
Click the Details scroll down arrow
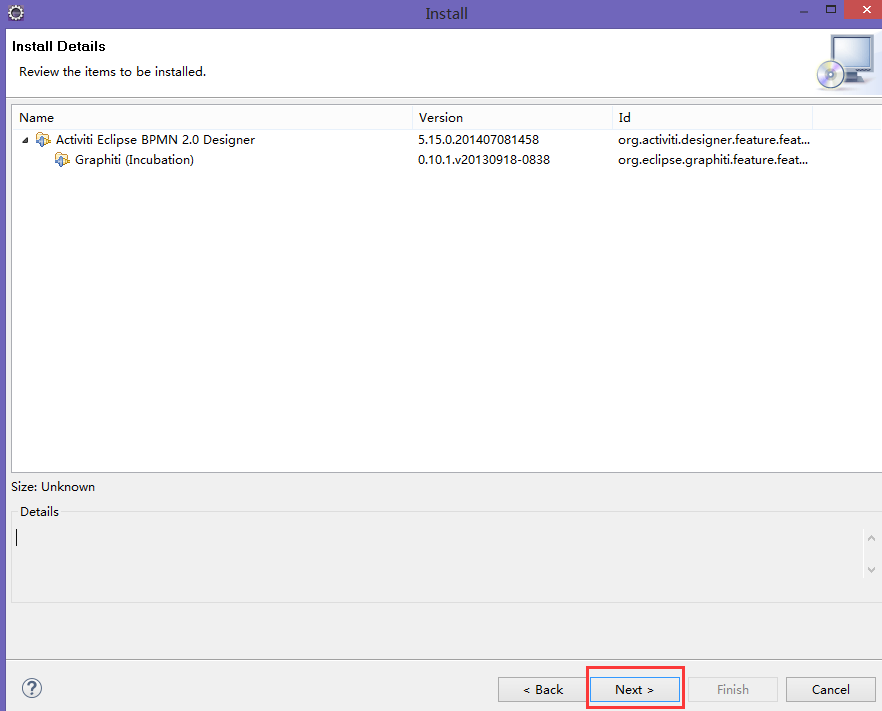[869, 568]
